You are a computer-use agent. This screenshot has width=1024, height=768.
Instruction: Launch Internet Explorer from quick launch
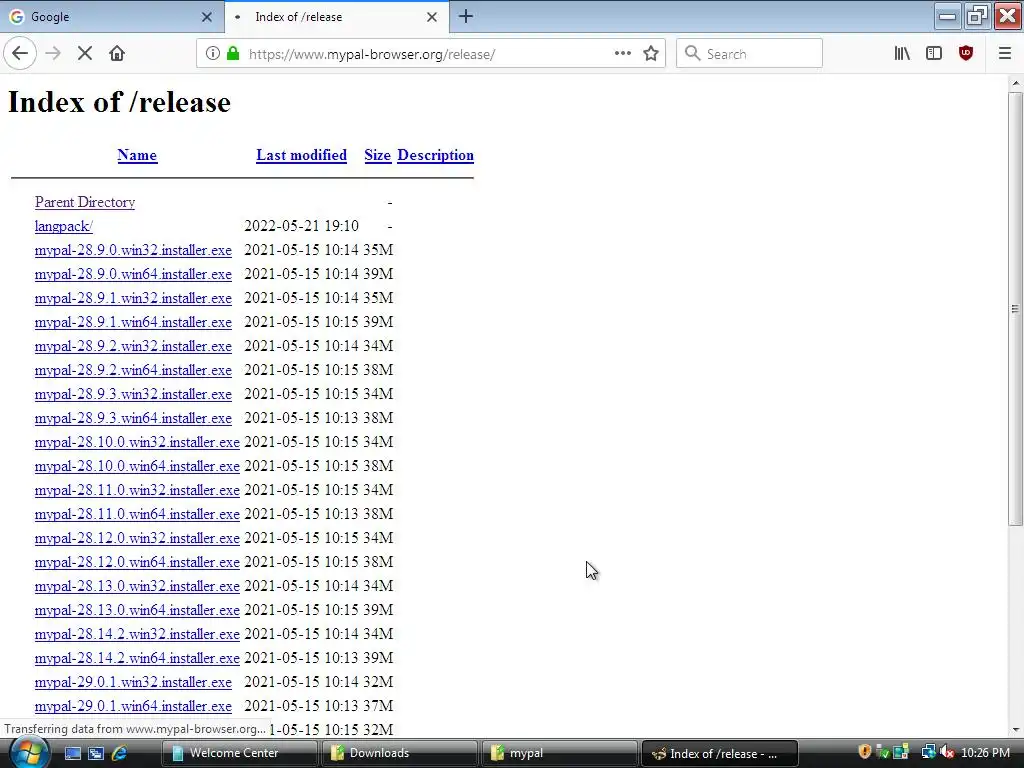(120, 753)
